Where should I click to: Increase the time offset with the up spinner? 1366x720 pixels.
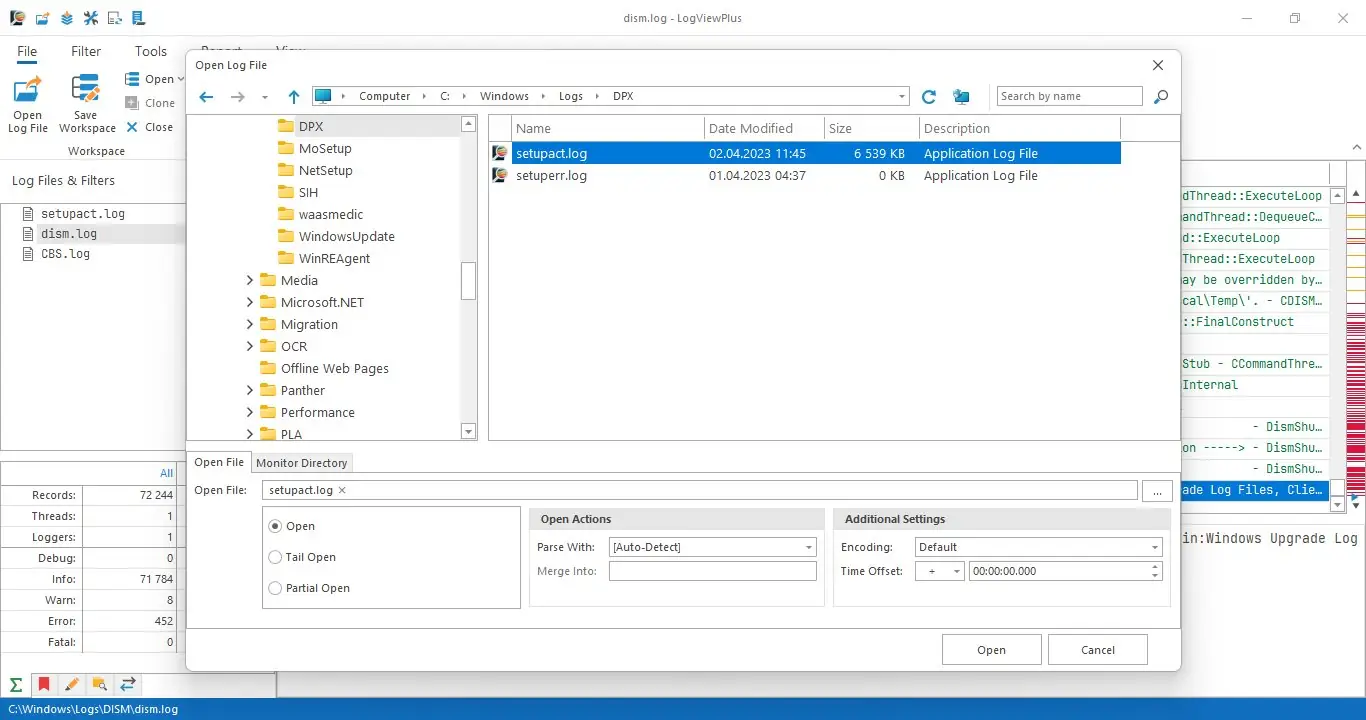pyautogui.click(x=1156, y=567)
